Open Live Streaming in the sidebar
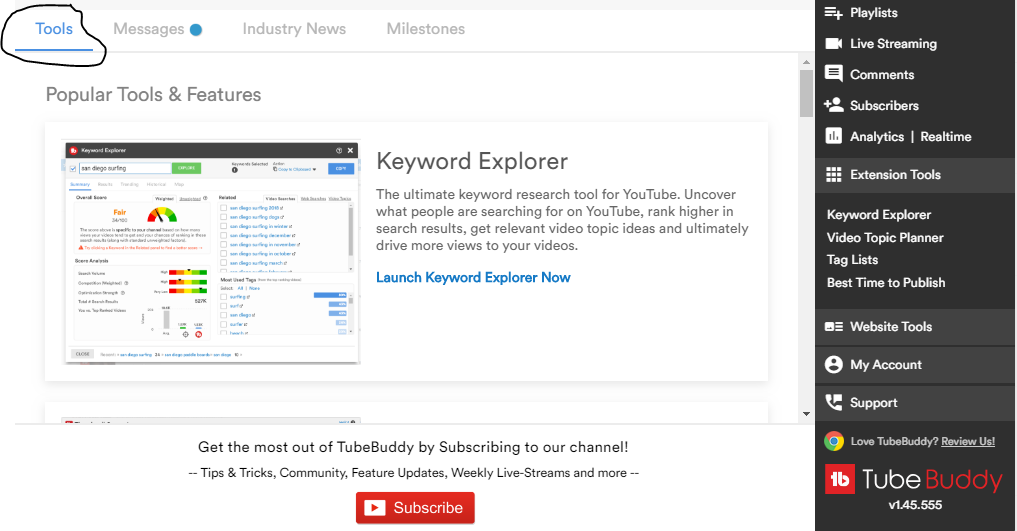 pyautogui.click(x=893, y=43)
